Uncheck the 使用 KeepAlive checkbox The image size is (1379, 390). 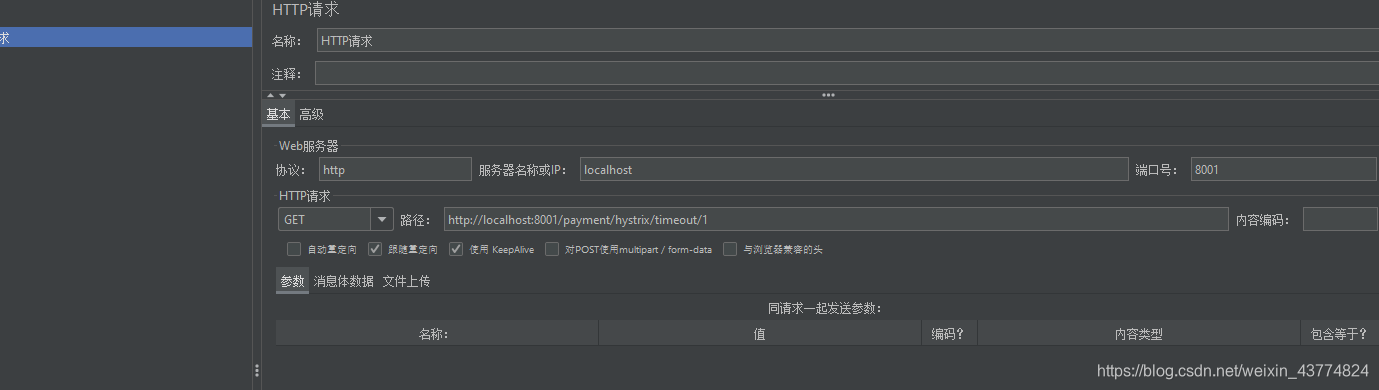(x=456, y=249)
